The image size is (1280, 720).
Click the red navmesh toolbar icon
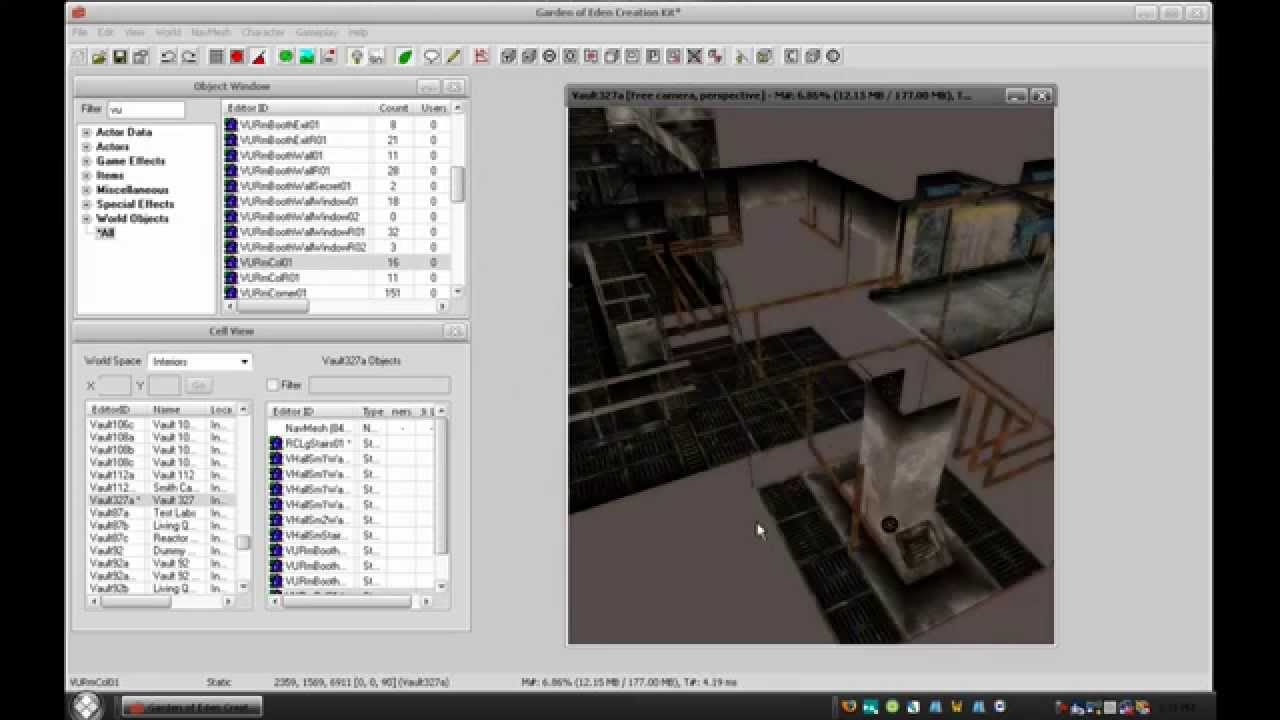481,57
